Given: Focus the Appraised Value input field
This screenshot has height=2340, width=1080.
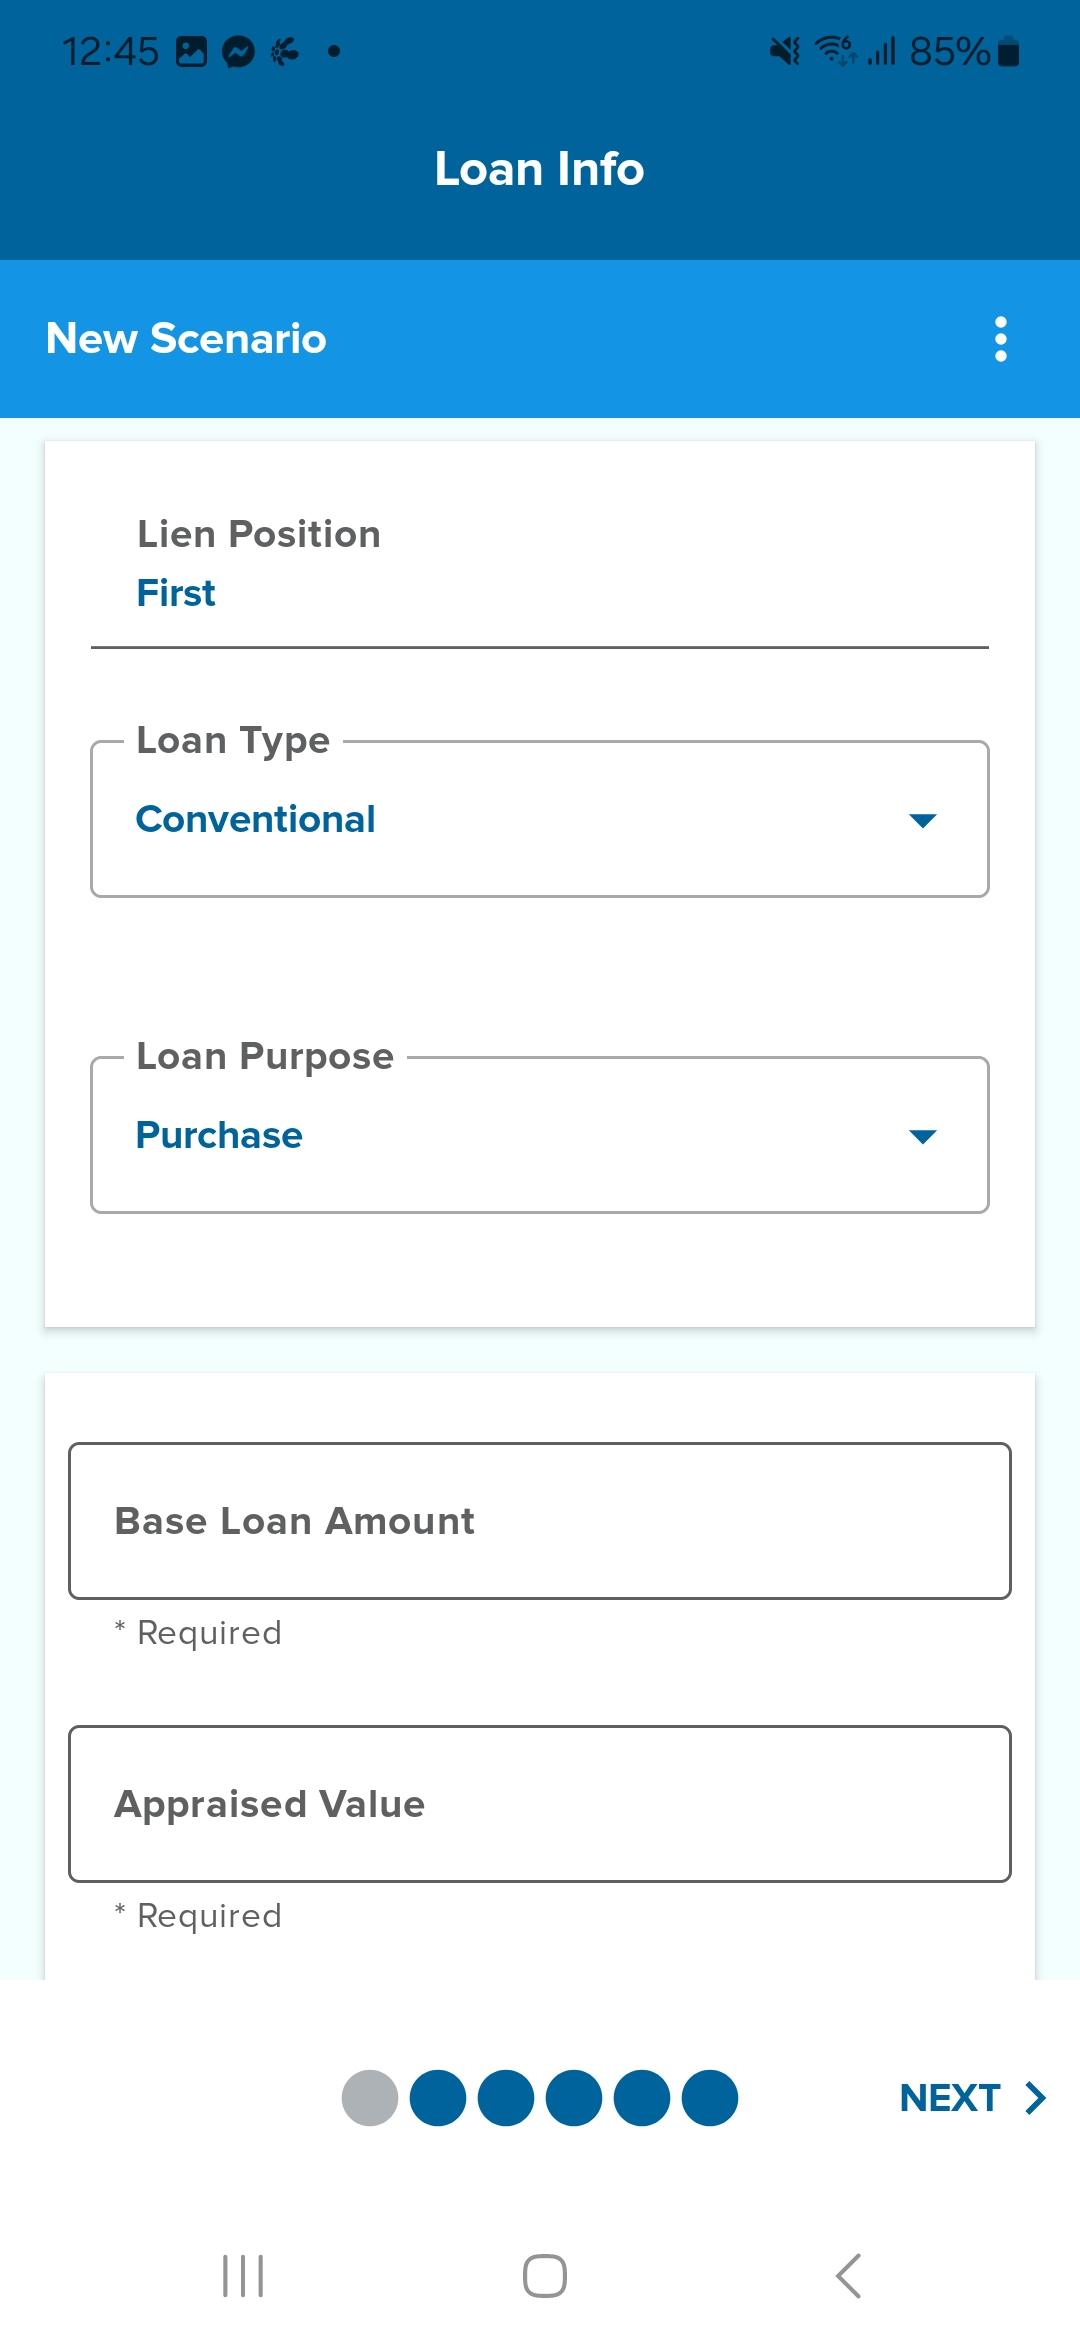Looking at the screenshot, I should point(540,1804).
